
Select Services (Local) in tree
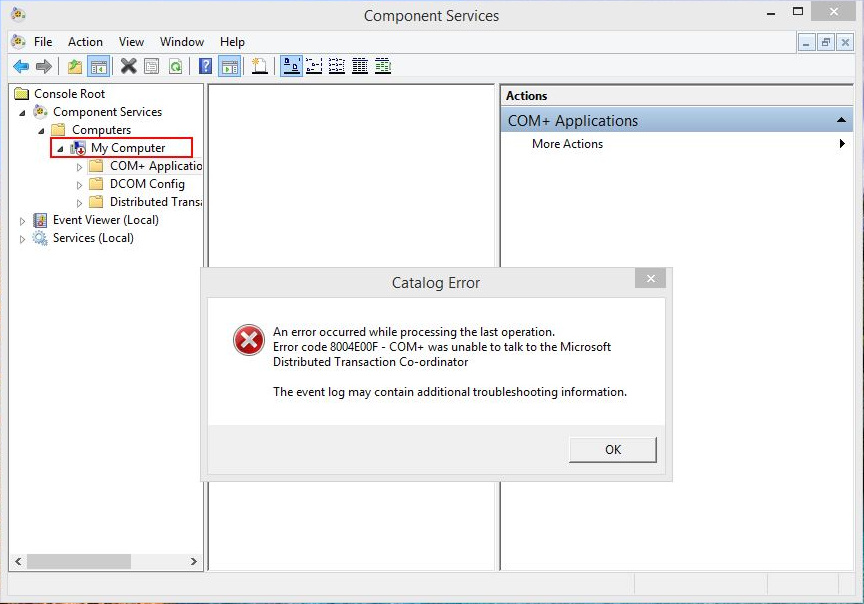93,238
